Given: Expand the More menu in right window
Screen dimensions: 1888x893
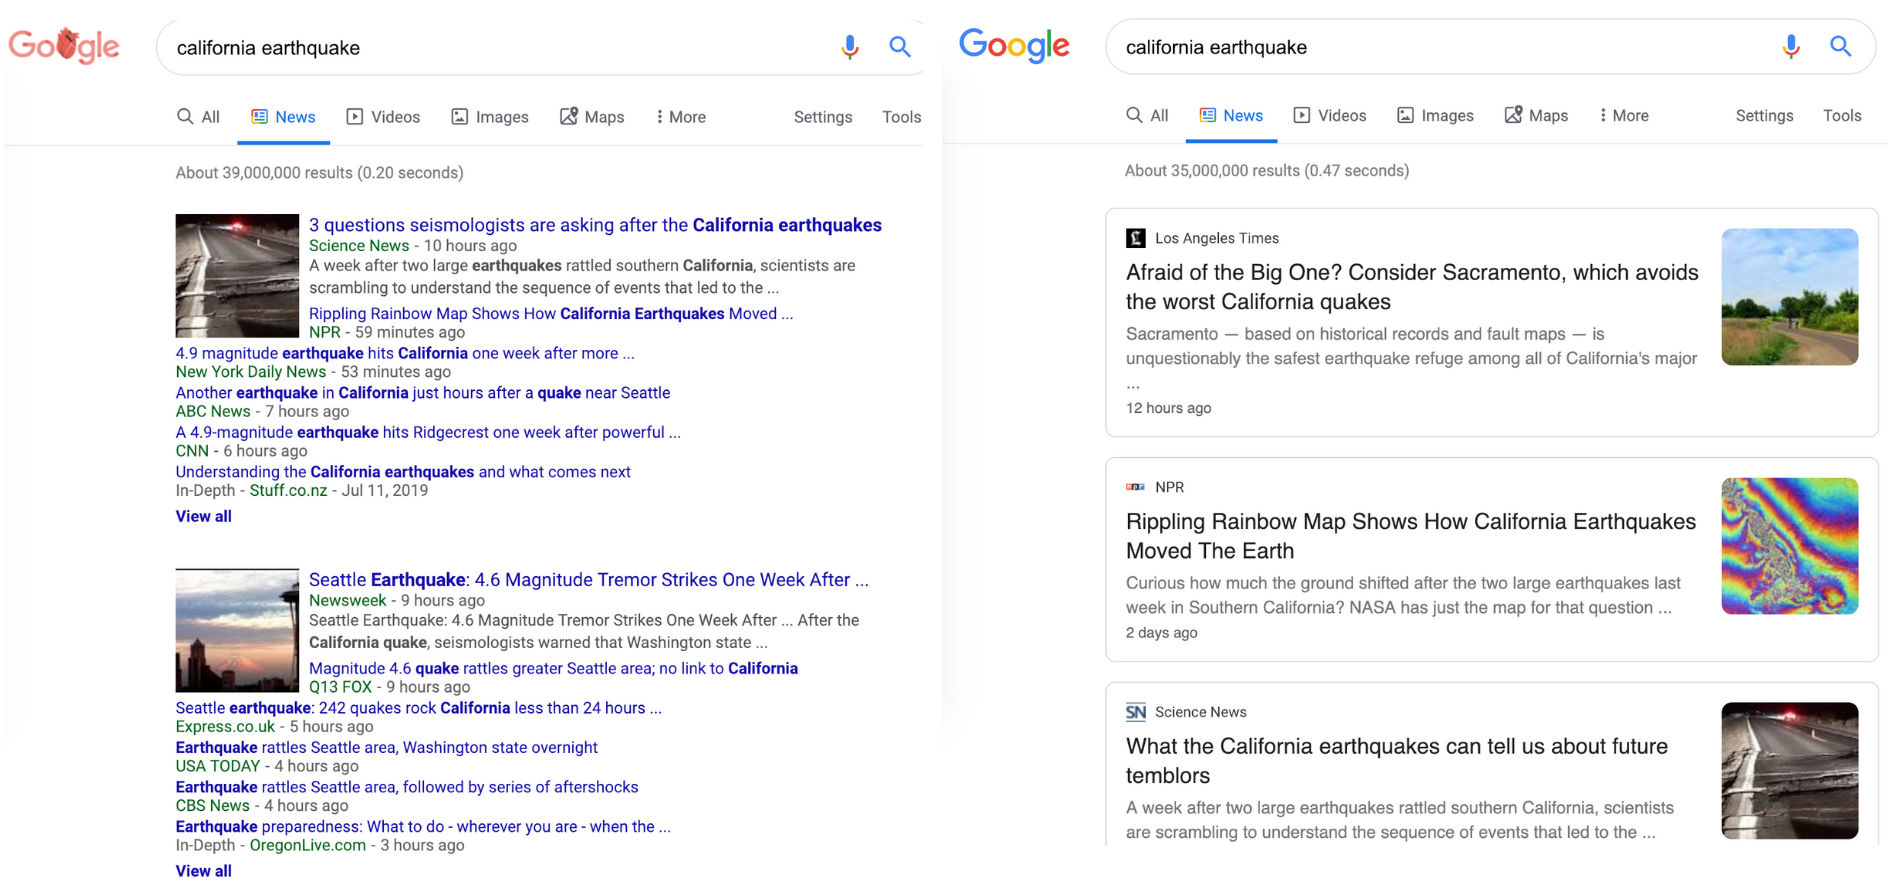Looking at the screenshot, I should pyautogui.click(x=1624, y=116).
